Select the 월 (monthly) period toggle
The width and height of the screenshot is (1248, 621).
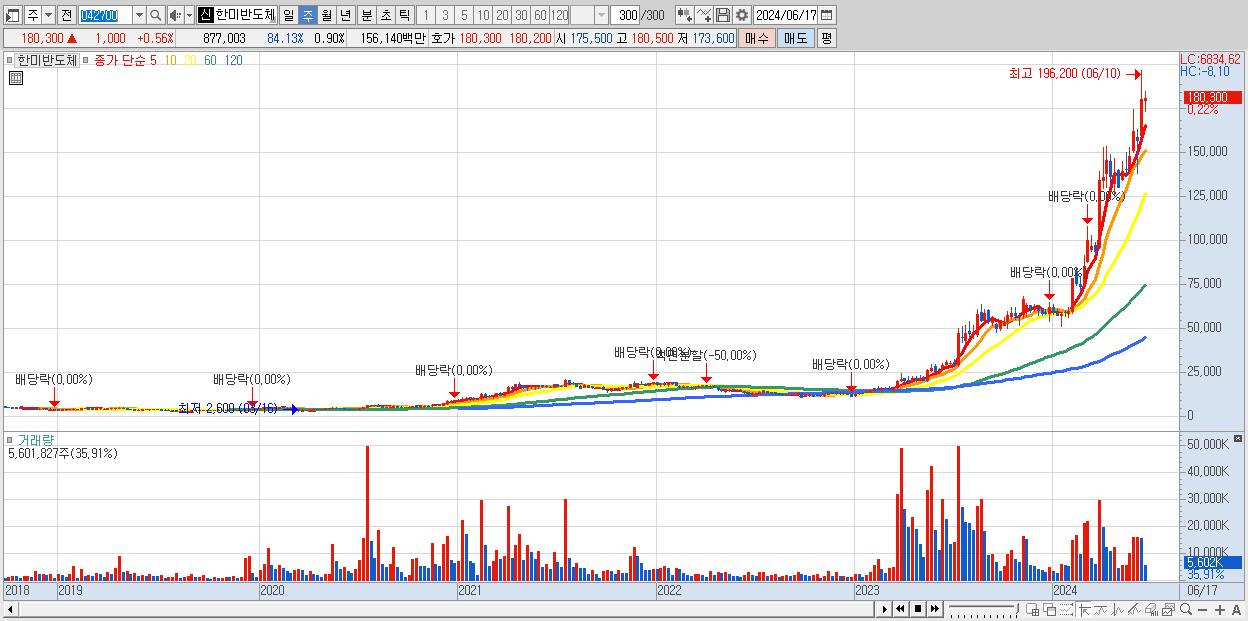326,15
